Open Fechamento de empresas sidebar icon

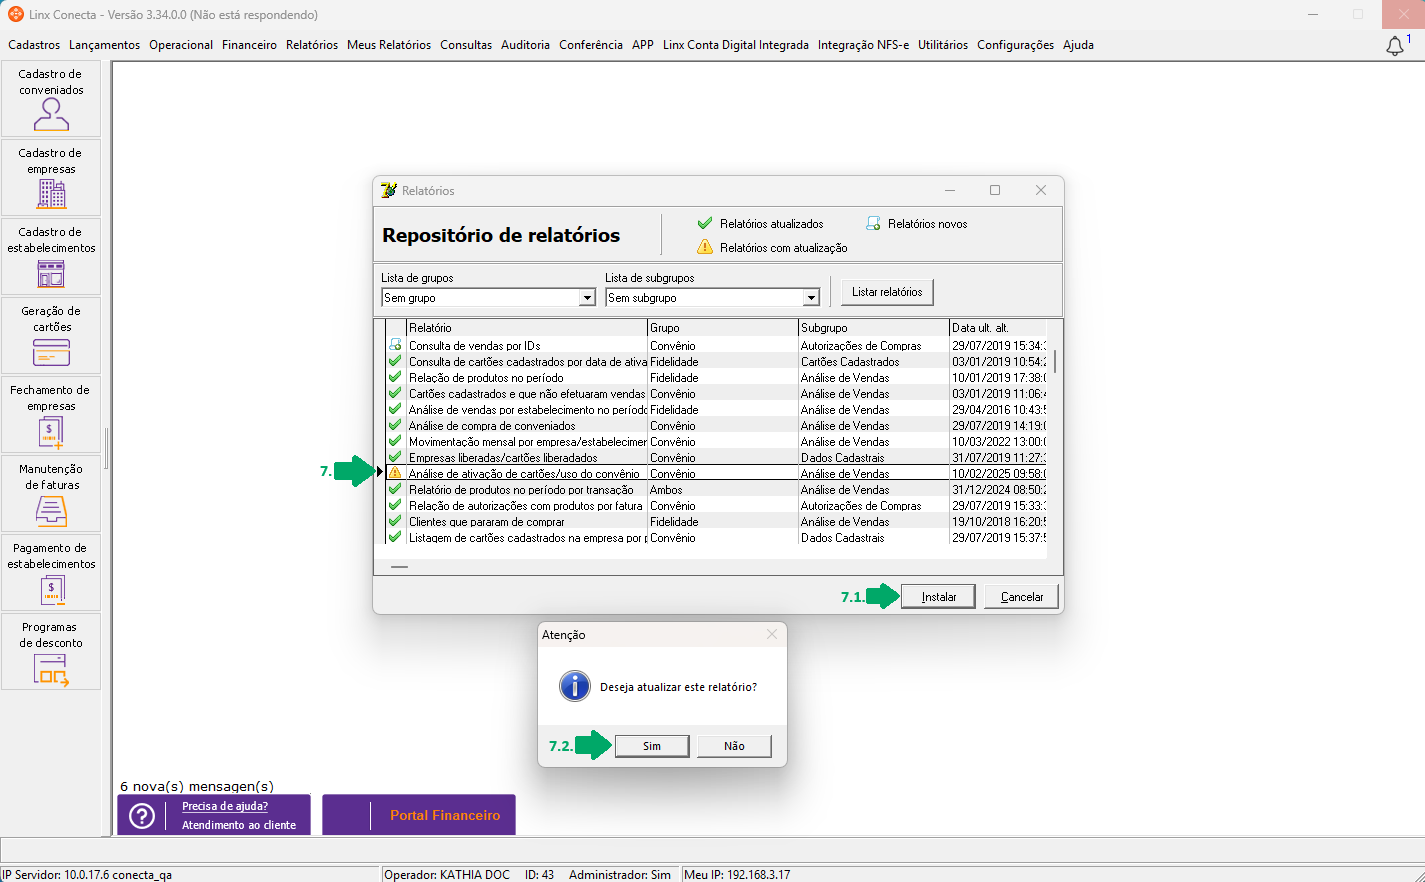[51, 432]
